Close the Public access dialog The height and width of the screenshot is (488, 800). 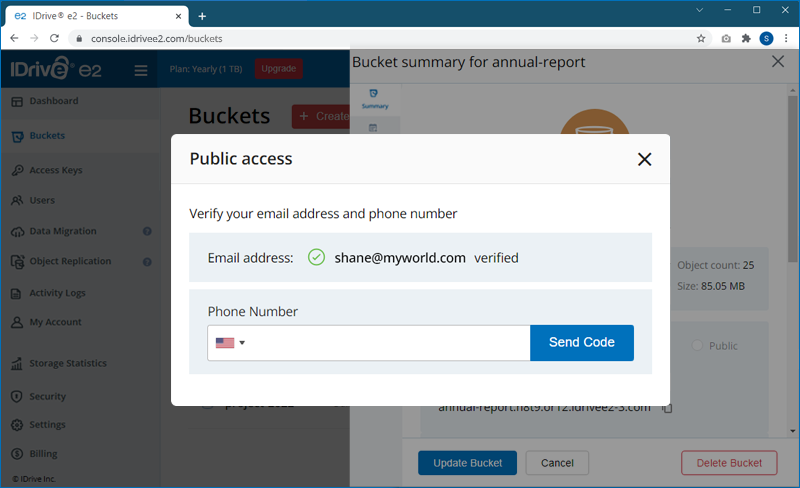coord(644,159)
